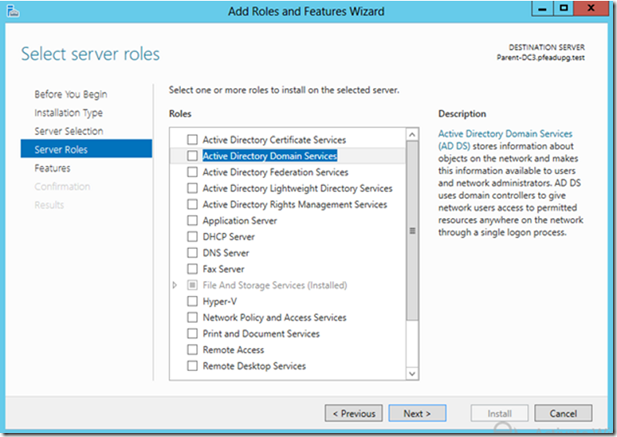Click scroll up arrow in Roles list

coord(412,135)
